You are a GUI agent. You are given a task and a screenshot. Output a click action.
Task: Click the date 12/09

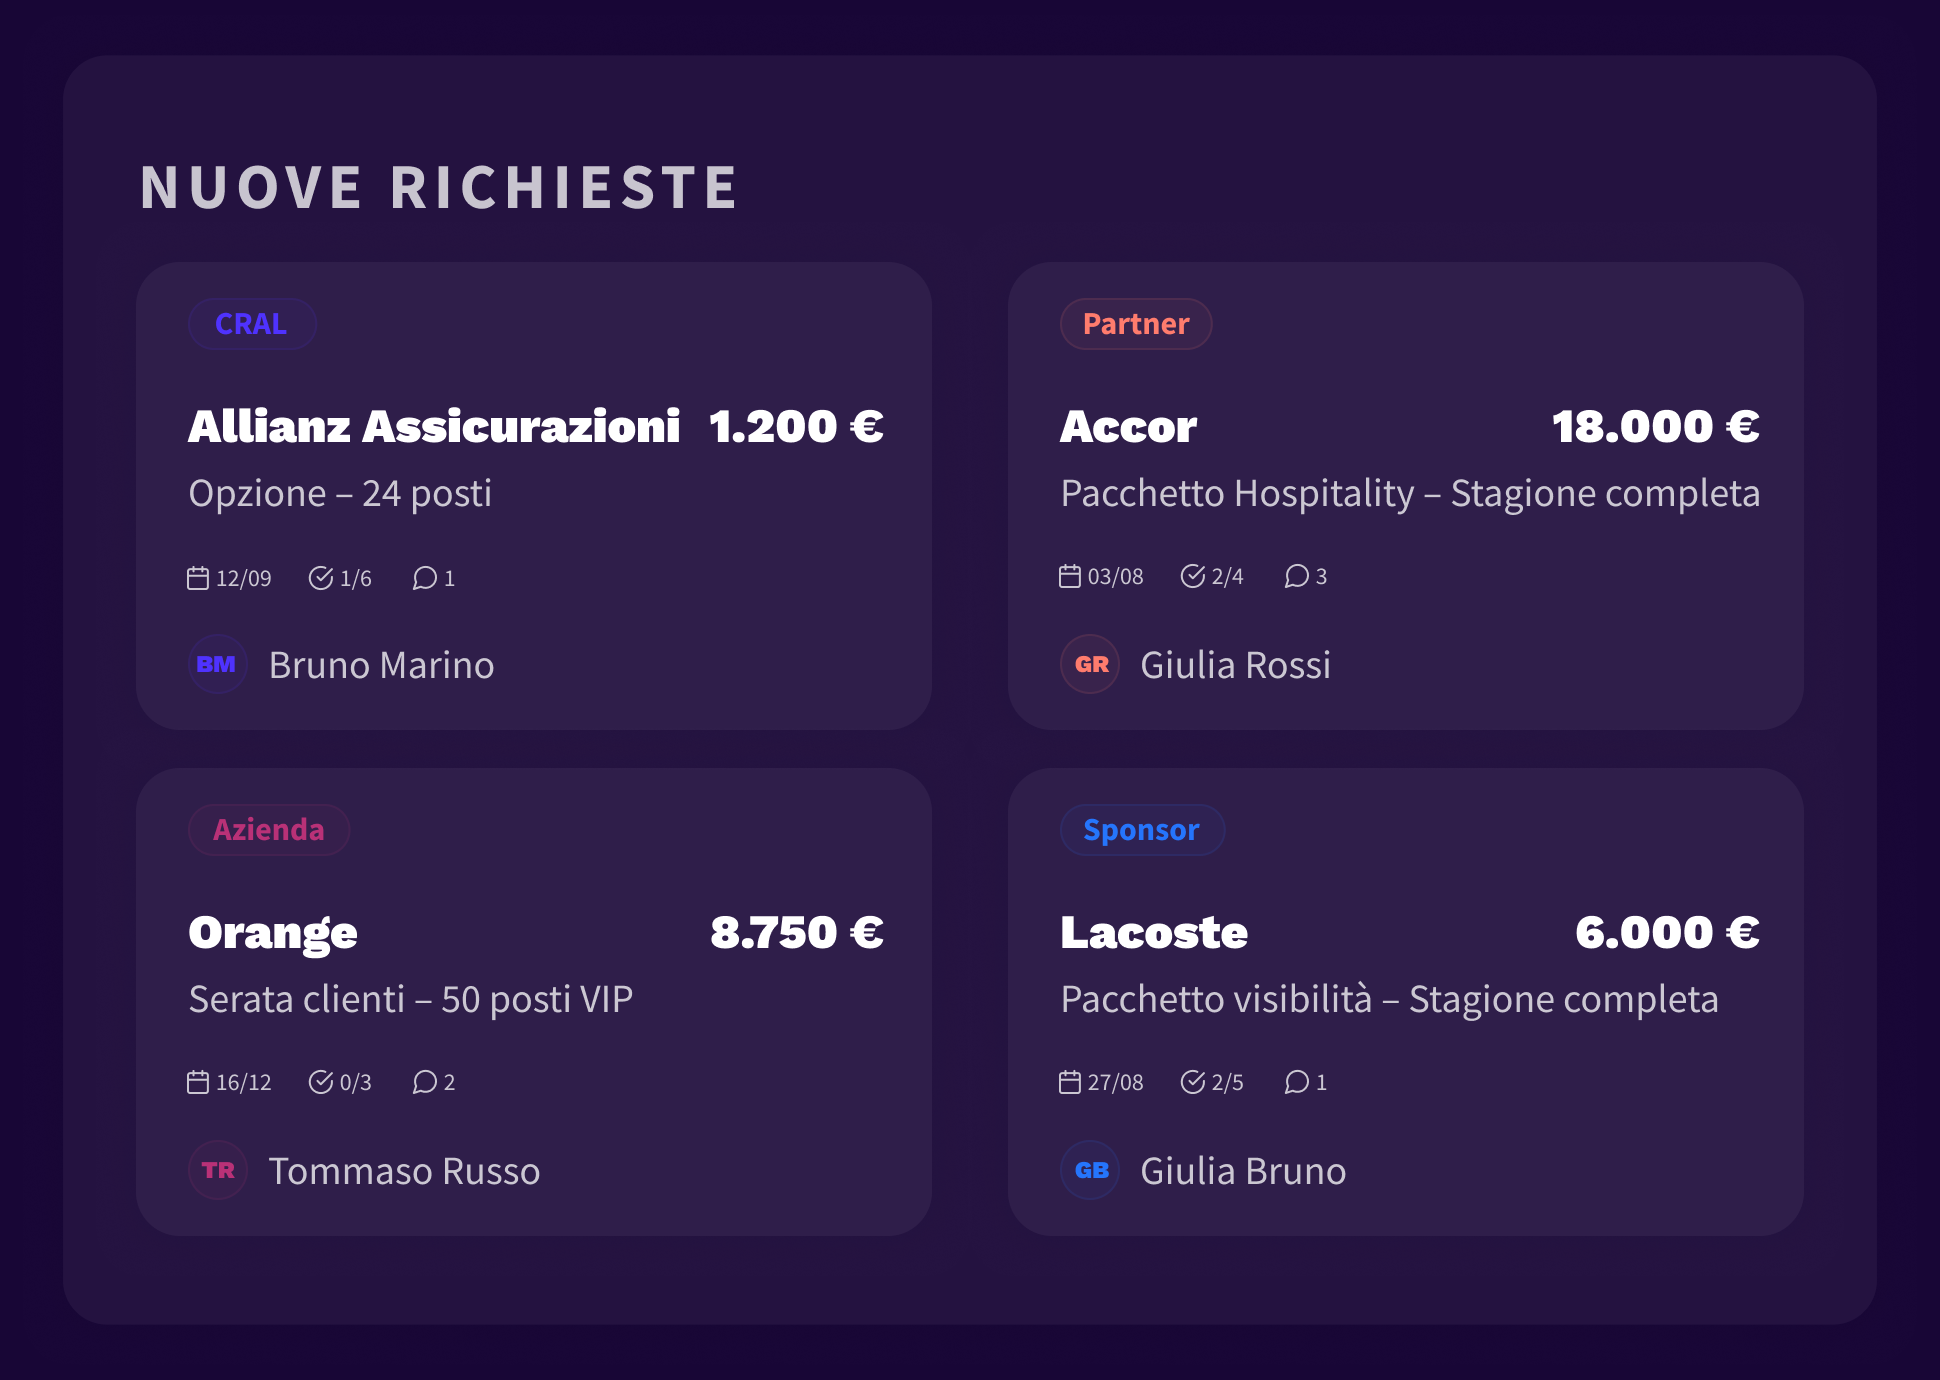click(244, 579)
